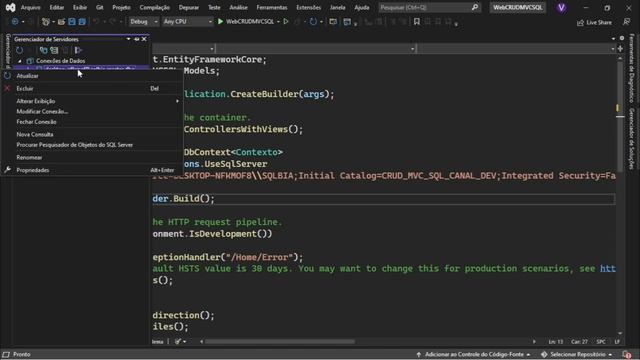Viewport: 640px width, 360px height.
Task: Click the refresh icon in Server Explorer toolbar
Action: coord(19,50)
